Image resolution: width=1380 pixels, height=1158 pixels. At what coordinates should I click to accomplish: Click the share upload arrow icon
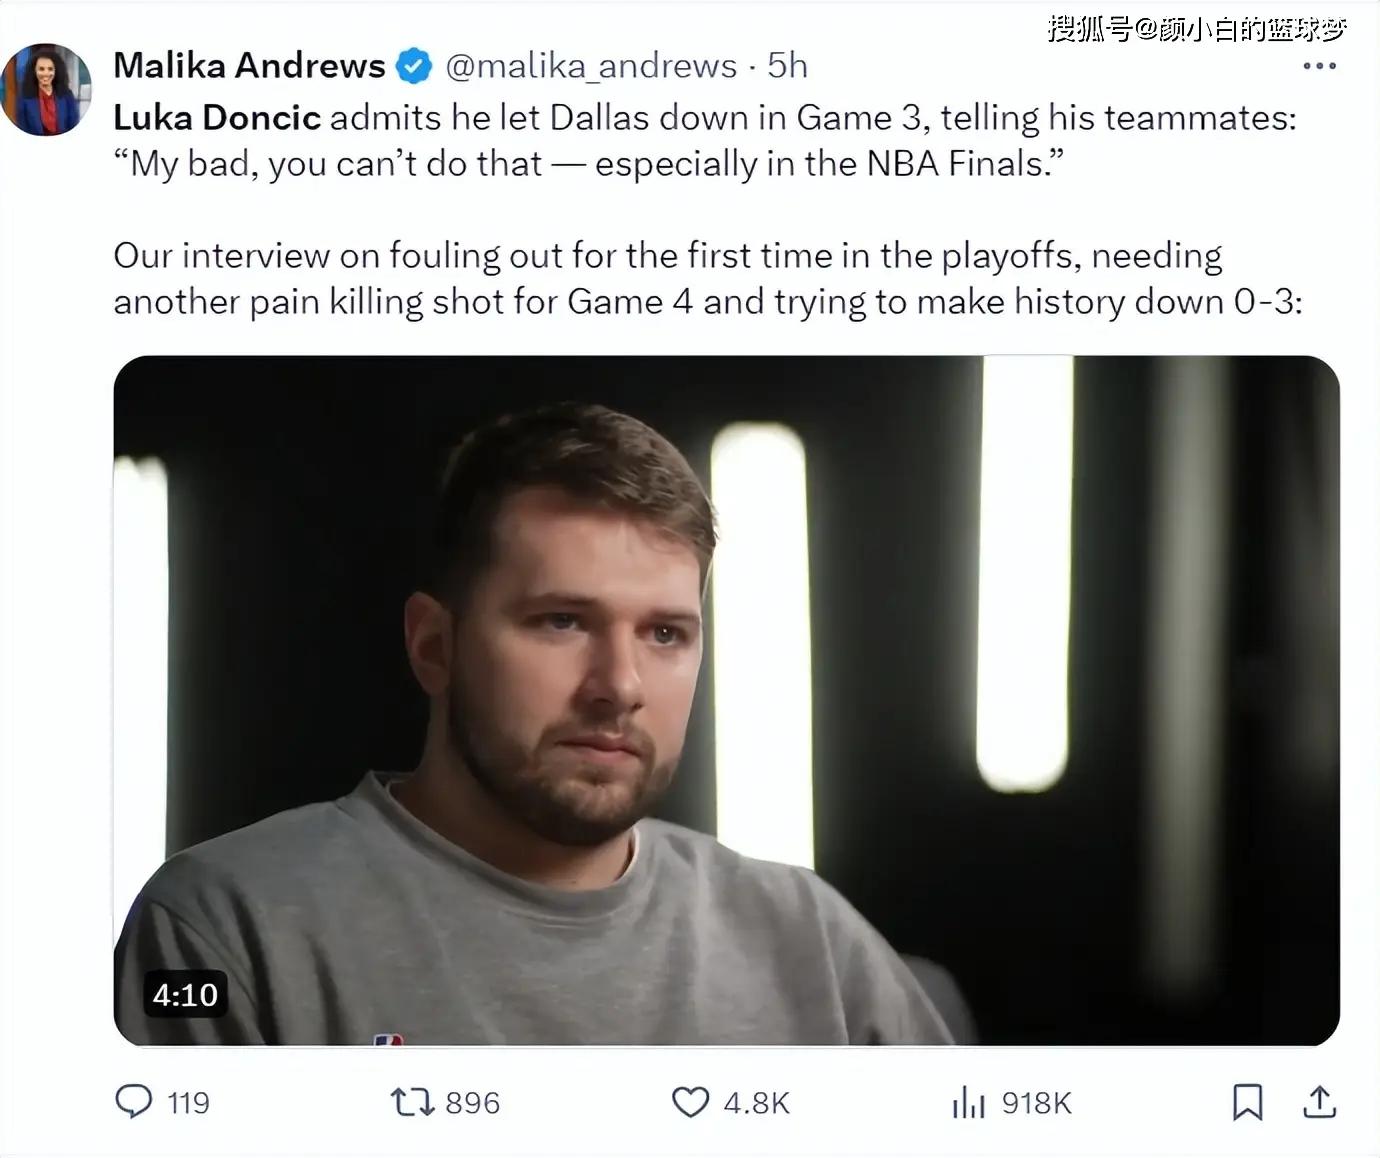coord(1319,1102)
